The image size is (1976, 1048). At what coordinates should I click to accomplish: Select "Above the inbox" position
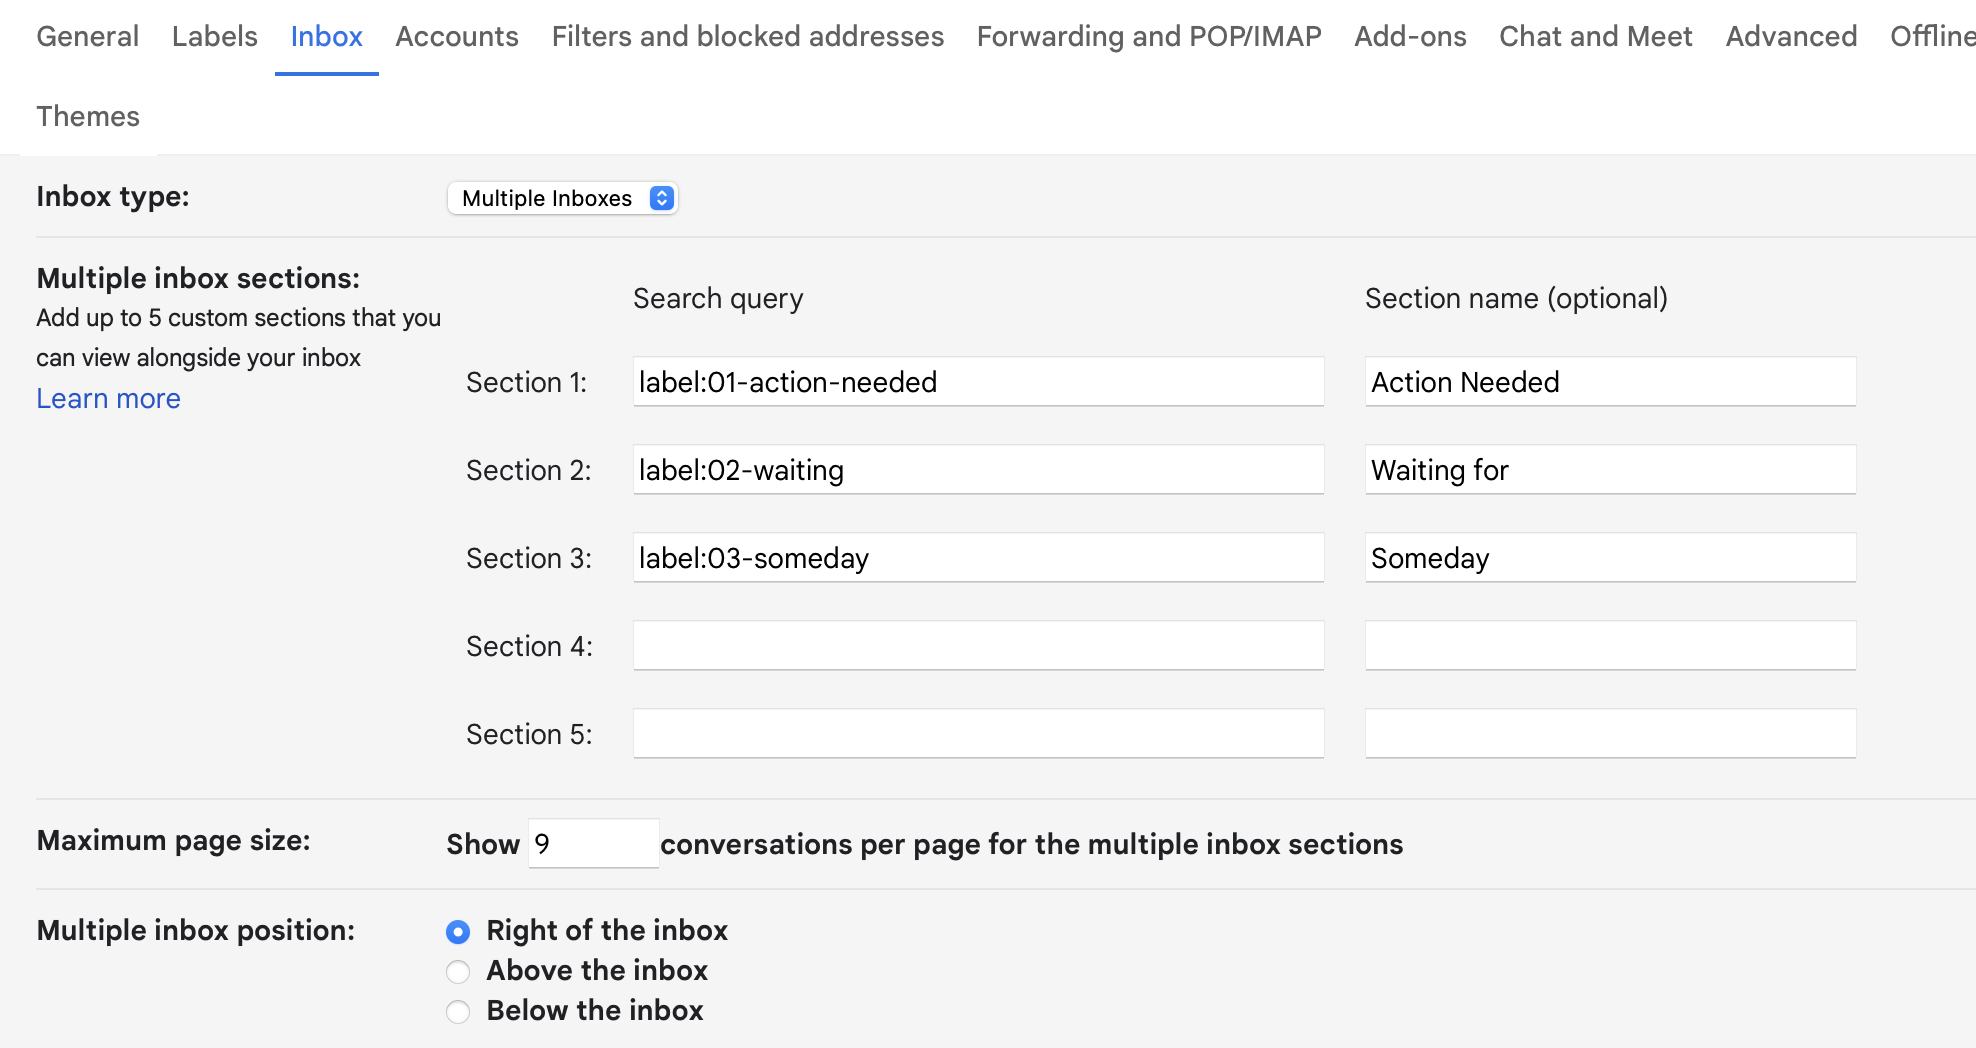point(458,971)
